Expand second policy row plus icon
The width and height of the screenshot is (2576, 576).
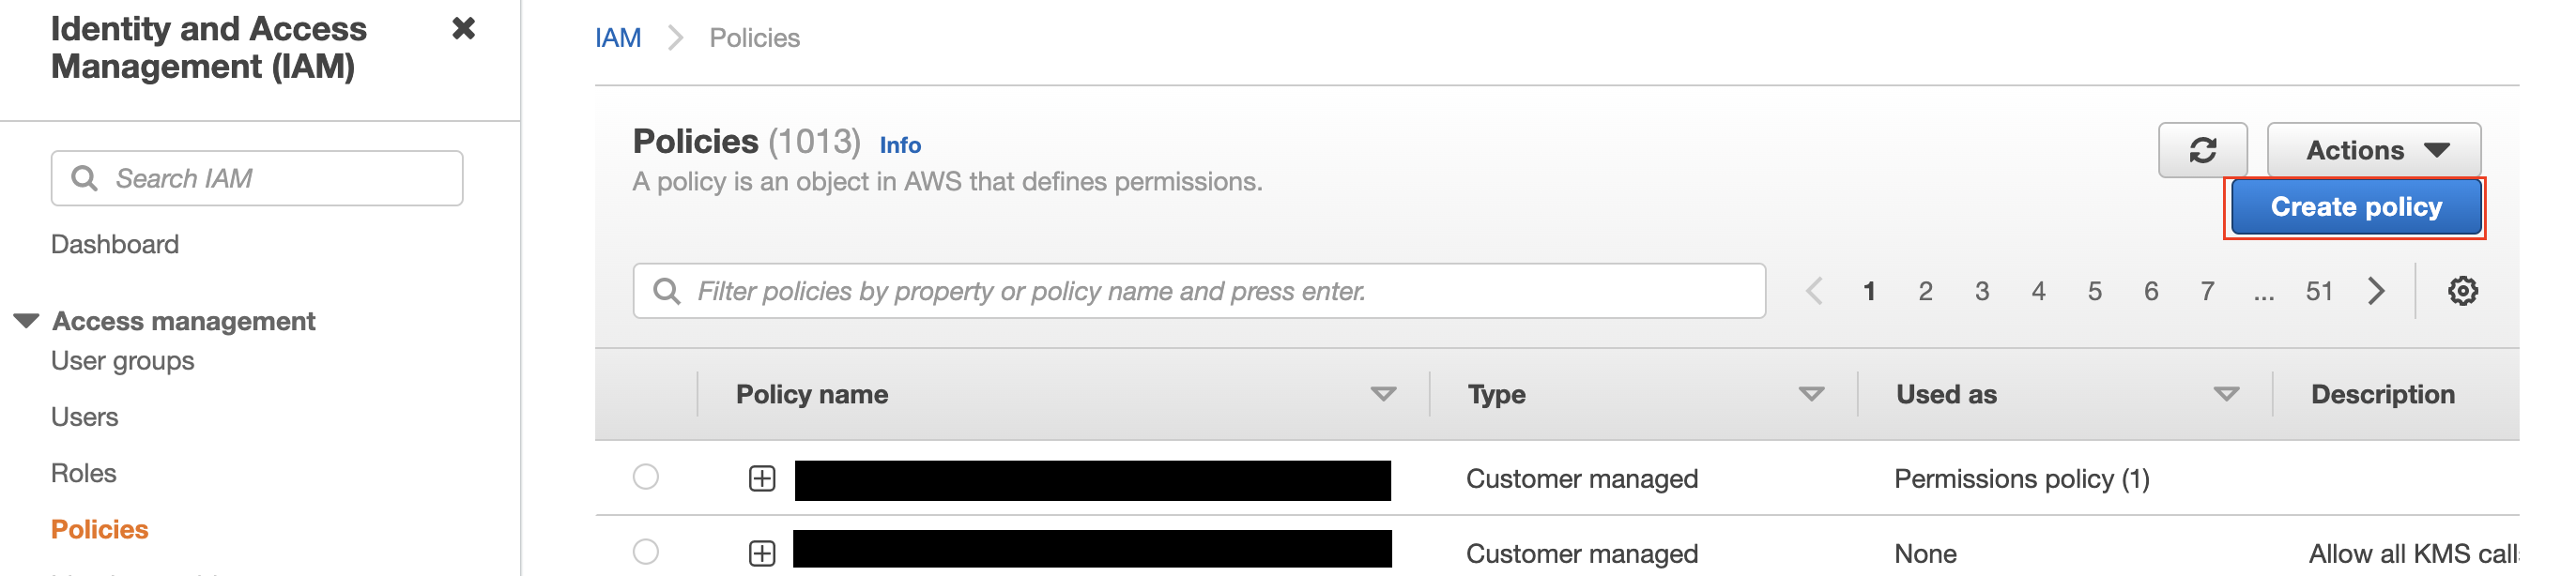pyautogui.click(x=762, y=553)
